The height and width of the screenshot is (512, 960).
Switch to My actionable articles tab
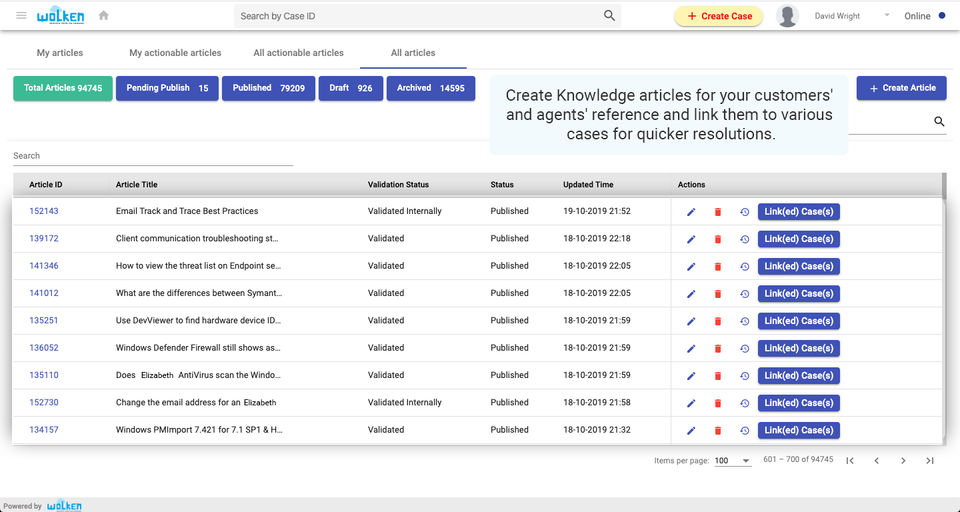175,53
